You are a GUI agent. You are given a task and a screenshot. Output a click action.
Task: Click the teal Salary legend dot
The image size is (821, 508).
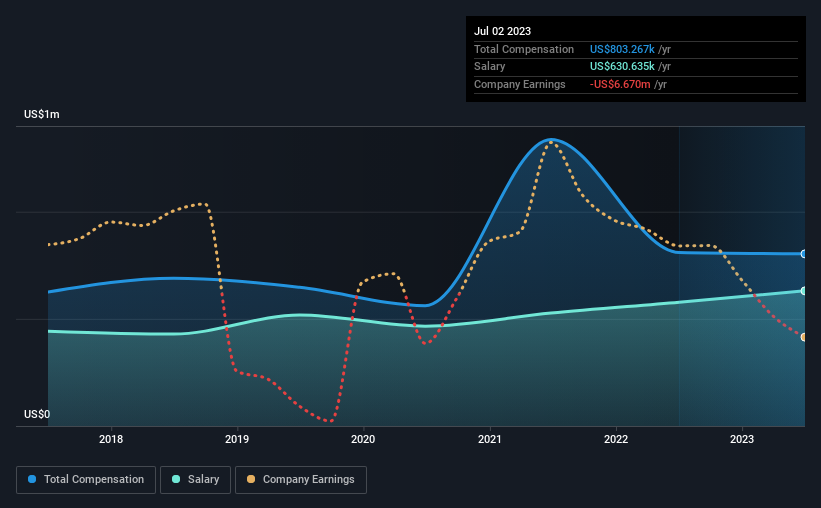pos(176,479)
